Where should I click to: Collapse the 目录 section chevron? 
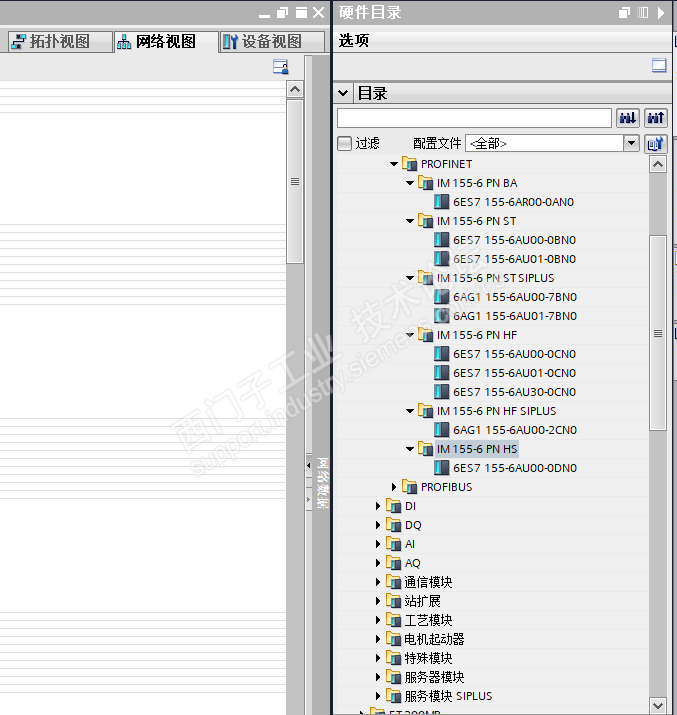click(343, 93)
